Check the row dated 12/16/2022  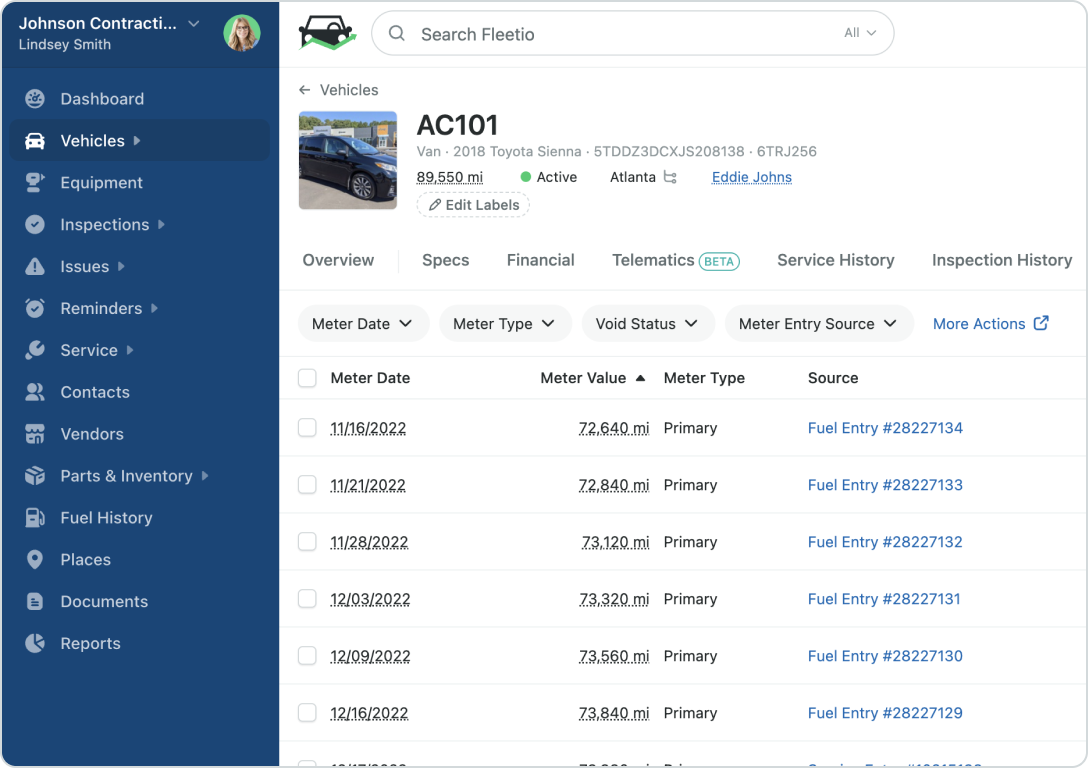point(307,712)
